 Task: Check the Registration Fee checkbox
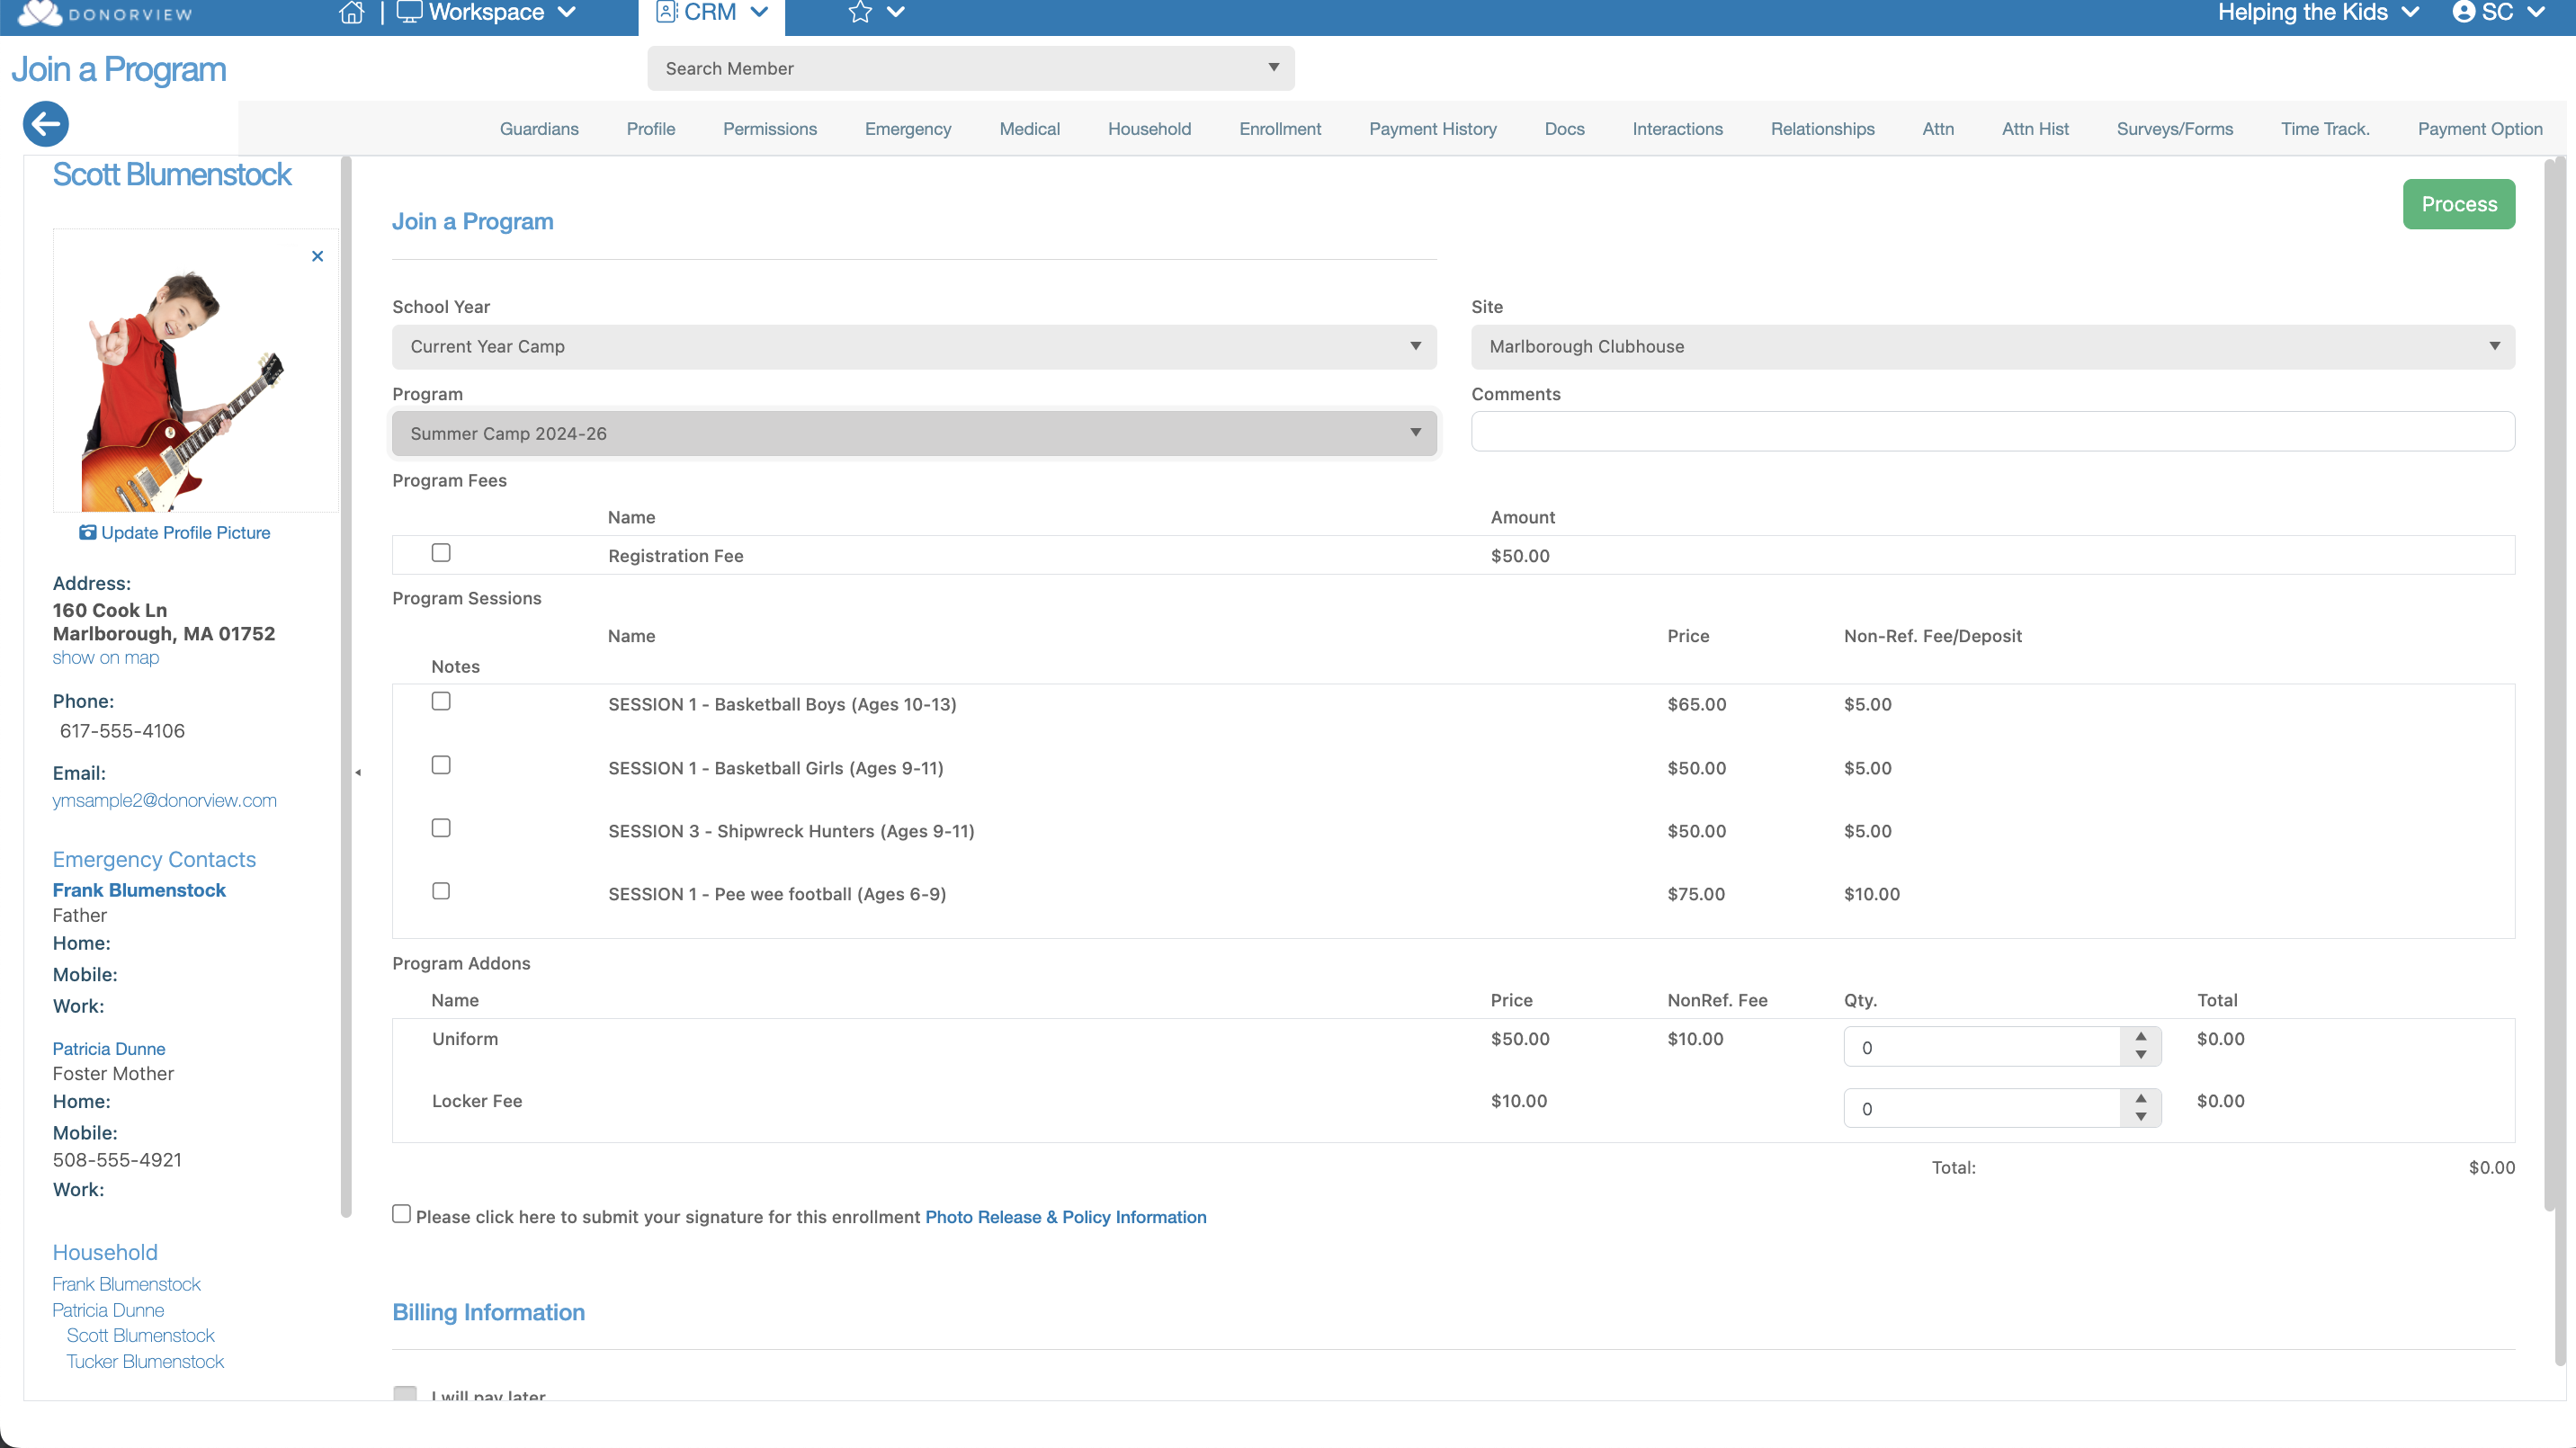point(441,553)
